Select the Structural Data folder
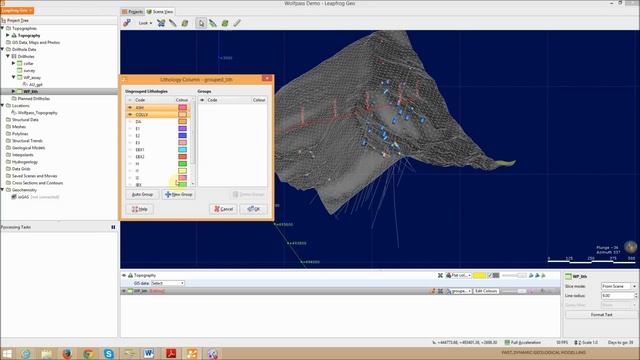640x360 pixels. click(x=25, y=120)
